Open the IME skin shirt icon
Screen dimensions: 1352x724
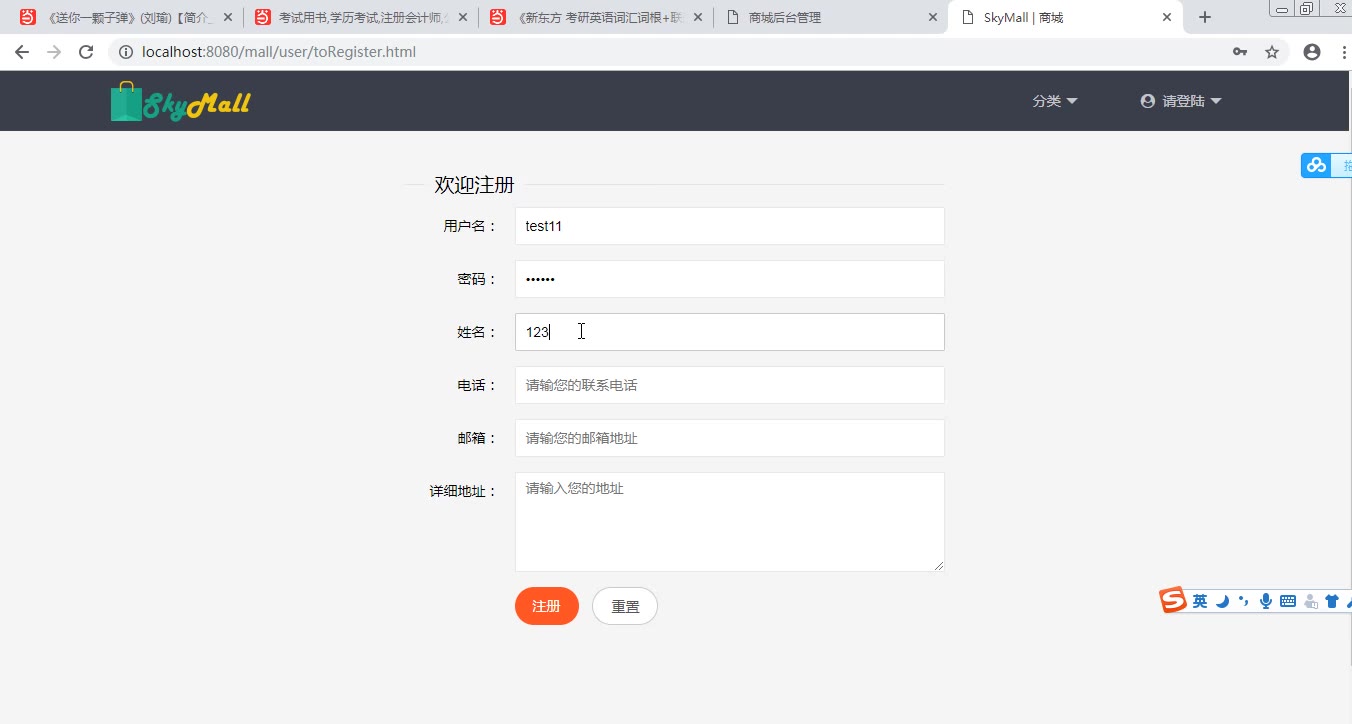1332,601
